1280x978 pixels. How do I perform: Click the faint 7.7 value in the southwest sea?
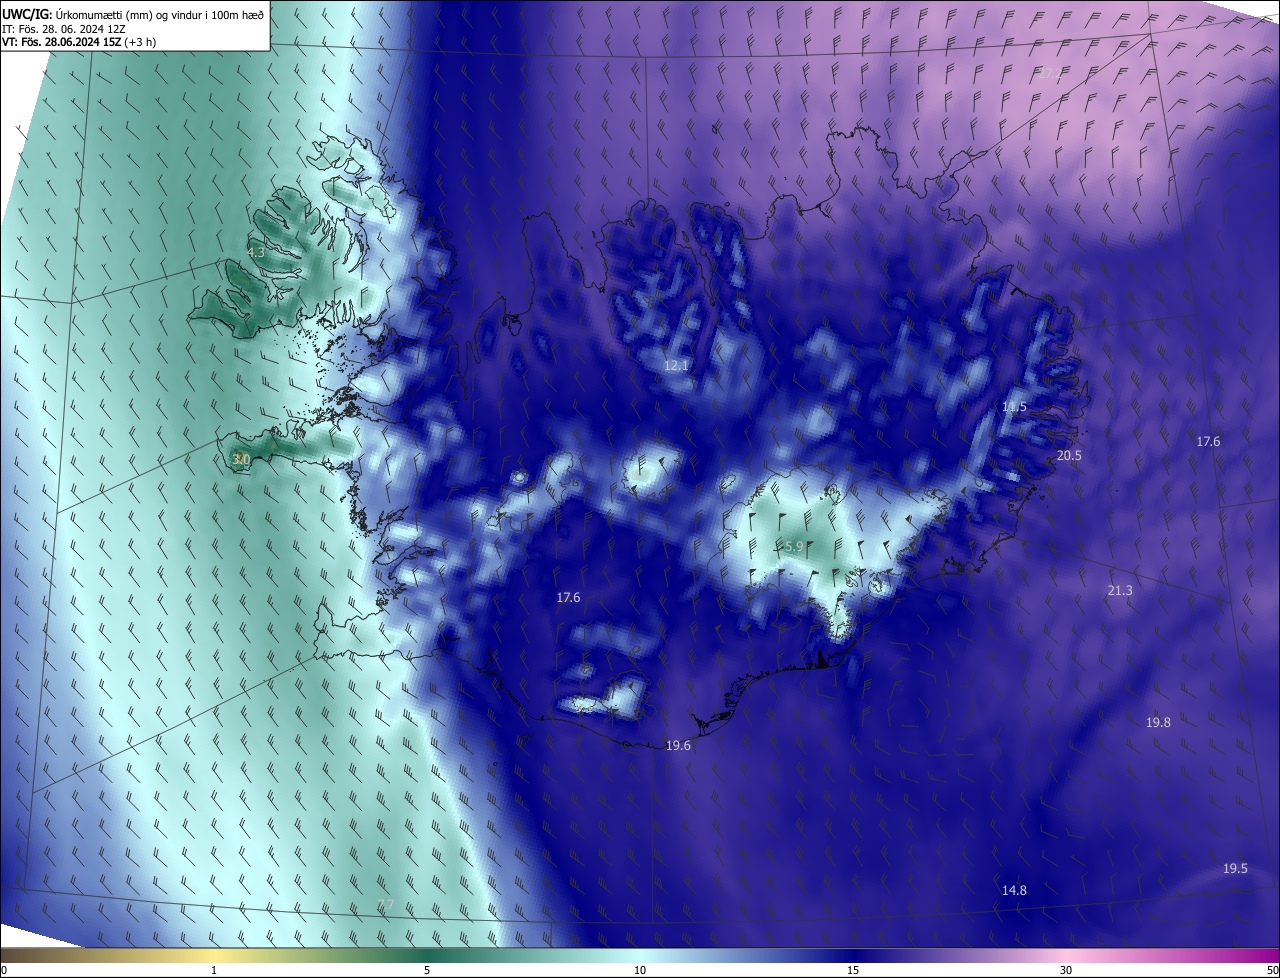(386, 905)
